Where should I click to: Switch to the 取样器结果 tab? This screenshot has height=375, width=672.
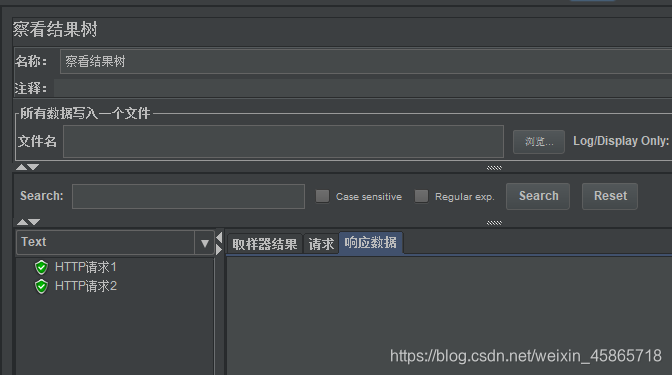point(265,244)
